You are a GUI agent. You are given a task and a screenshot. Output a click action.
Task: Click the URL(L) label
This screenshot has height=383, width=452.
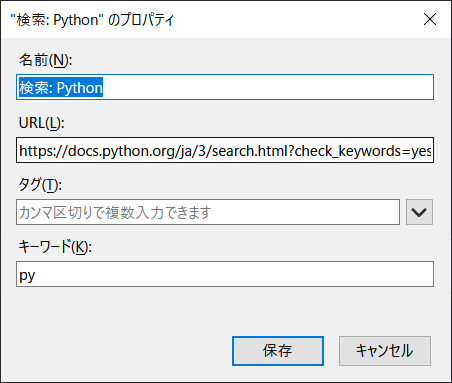click(x=41, y=123)
